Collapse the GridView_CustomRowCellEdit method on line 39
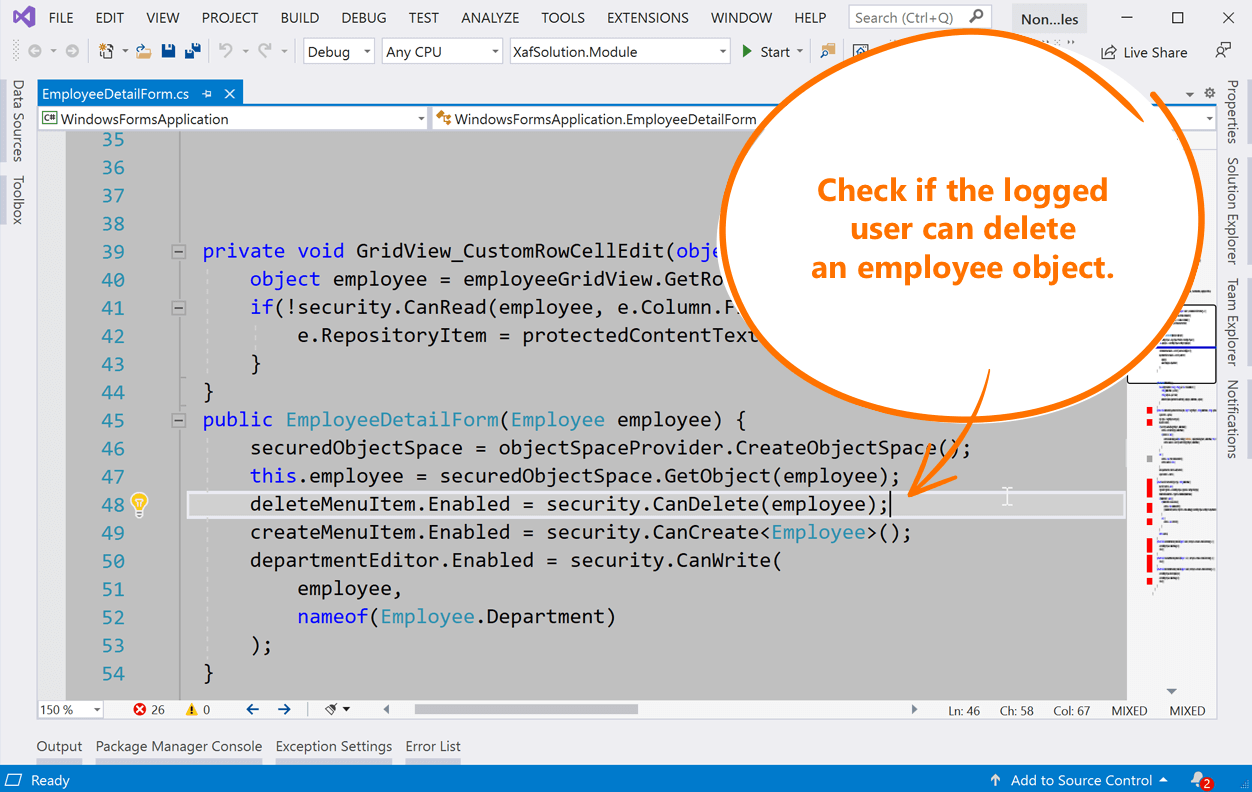 coord(180,251)
